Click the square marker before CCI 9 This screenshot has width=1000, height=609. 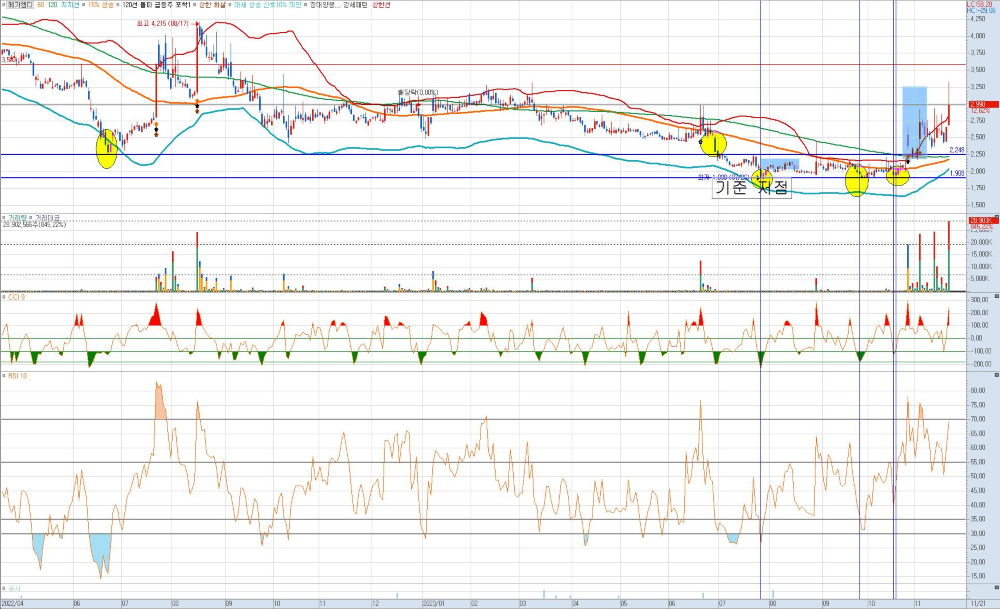4,297
